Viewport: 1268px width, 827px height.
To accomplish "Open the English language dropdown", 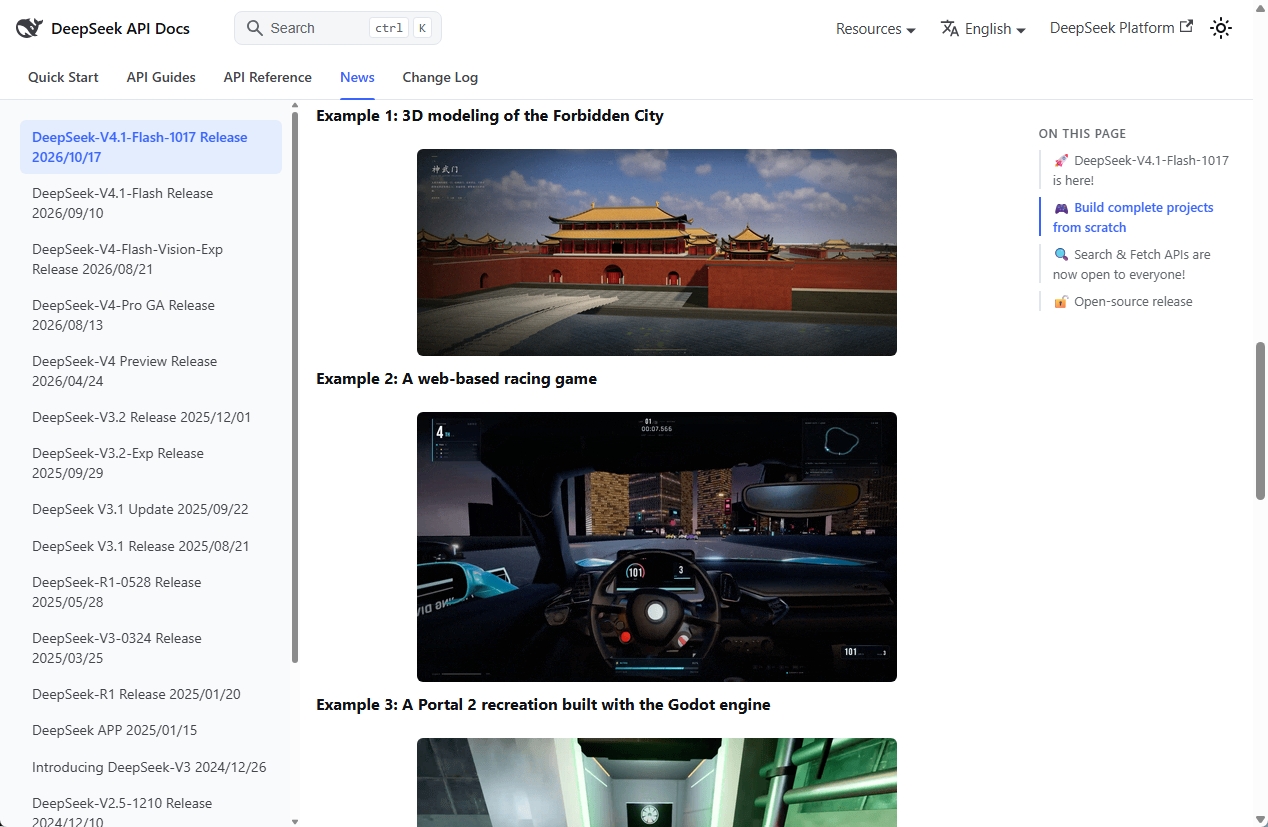I will click(x=984, y=29).
